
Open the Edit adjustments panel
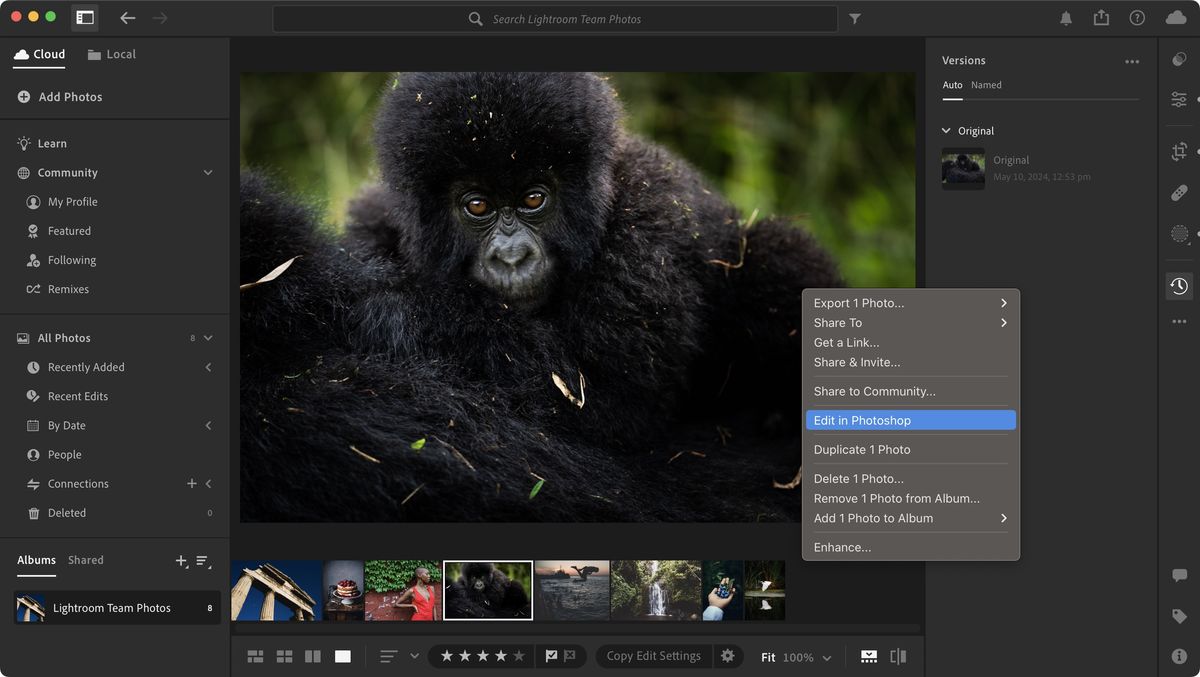[x=1178, y=99]
